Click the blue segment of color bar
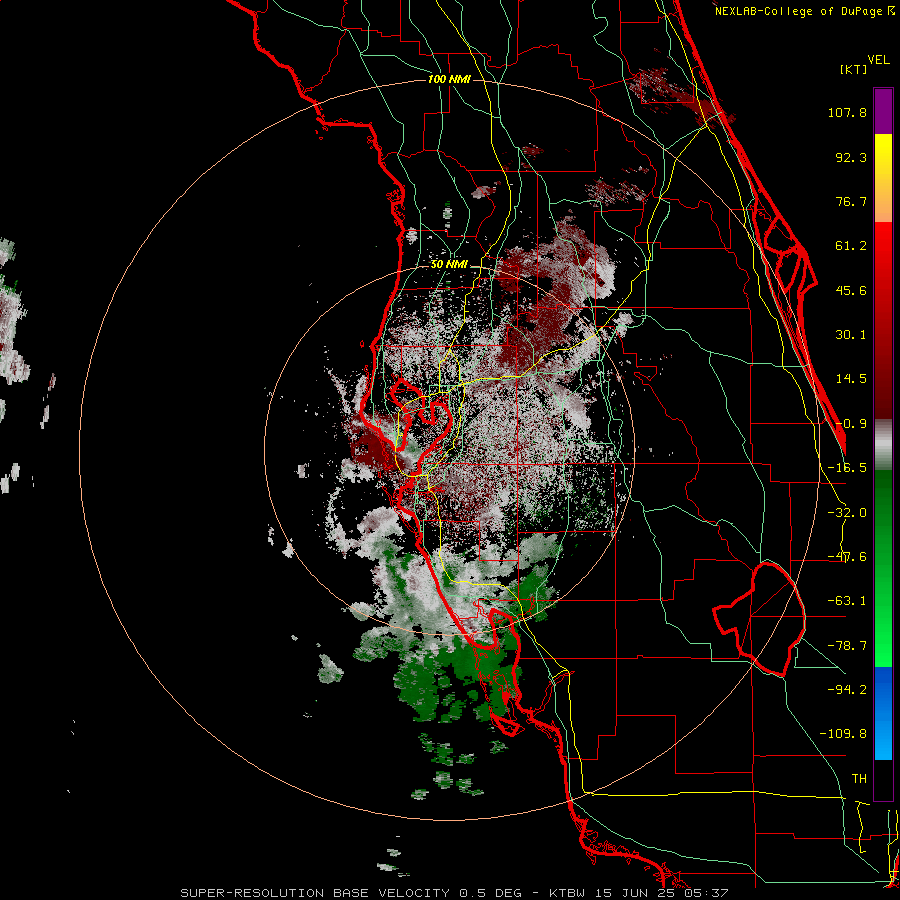900x900 pixels. [x=883, y=713]
